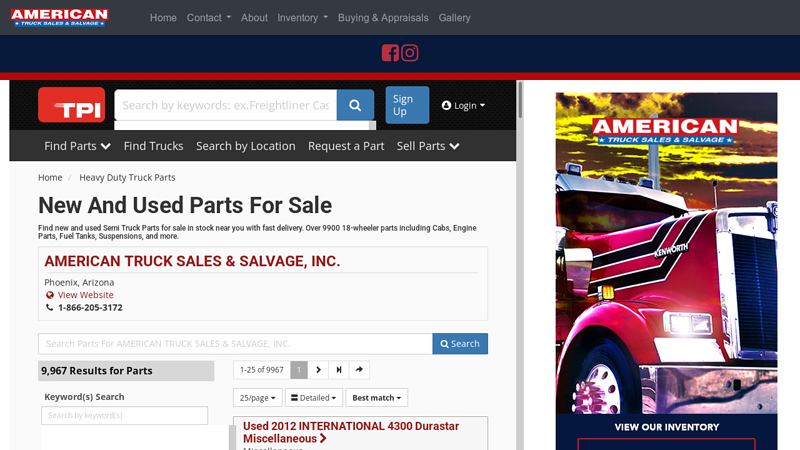Screen dimensions: 800x450
Task: Click Heavy Duty Truck Parts breadcrumb
Action: coord(127,178)
